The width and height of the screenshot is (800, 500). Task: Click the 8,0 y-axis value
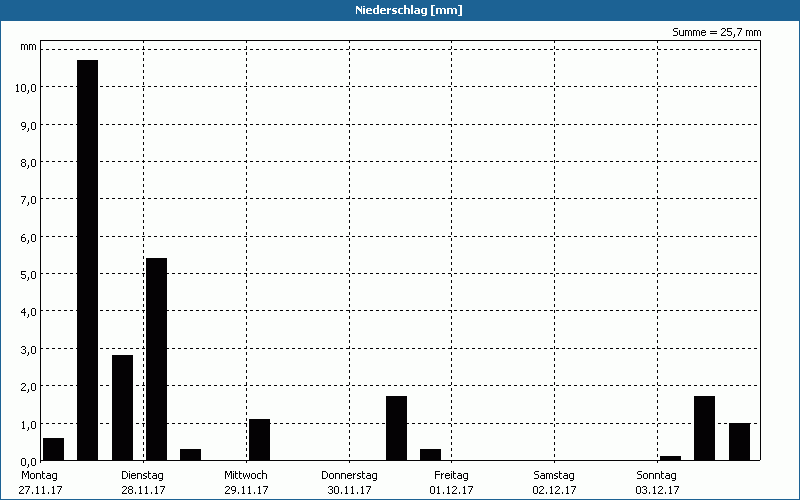(28, 163)
